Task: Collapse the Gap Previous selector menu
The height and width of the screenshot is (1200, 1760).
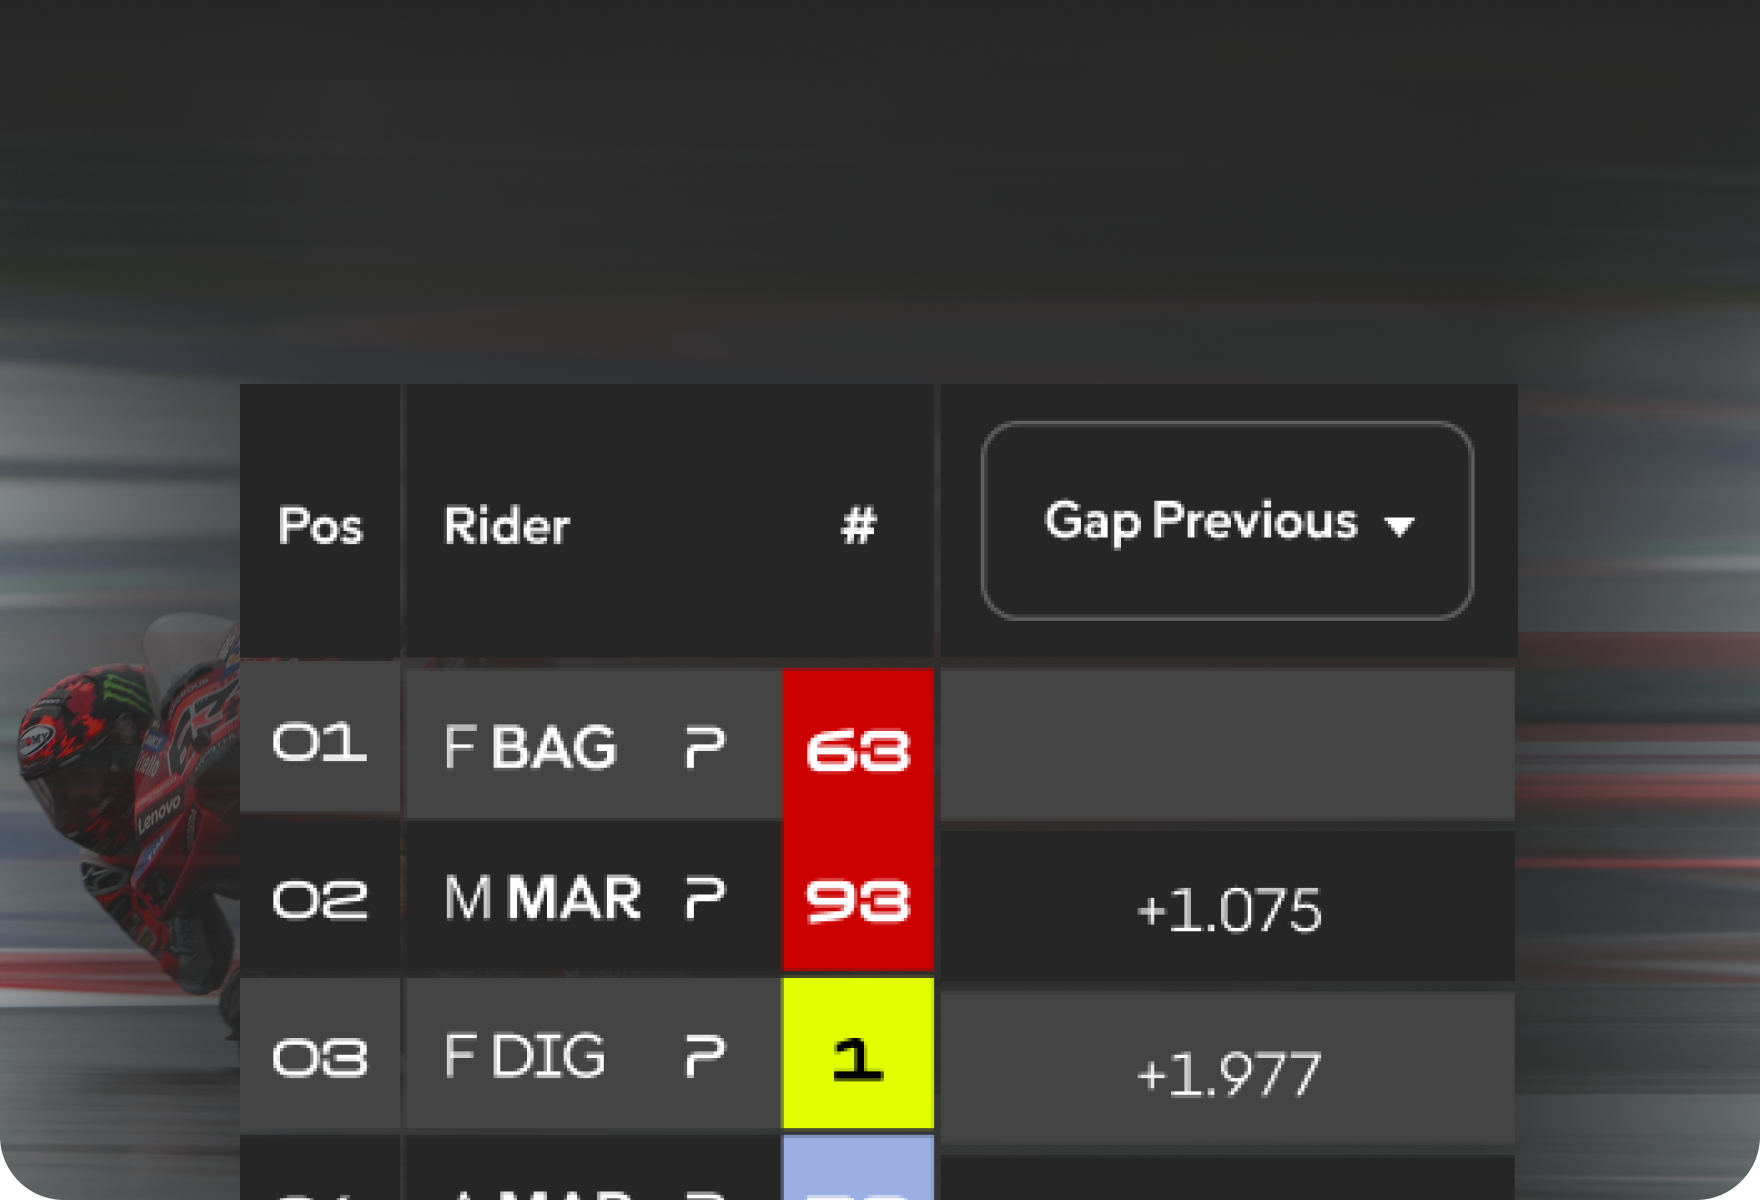Action: pos(1227,522)
